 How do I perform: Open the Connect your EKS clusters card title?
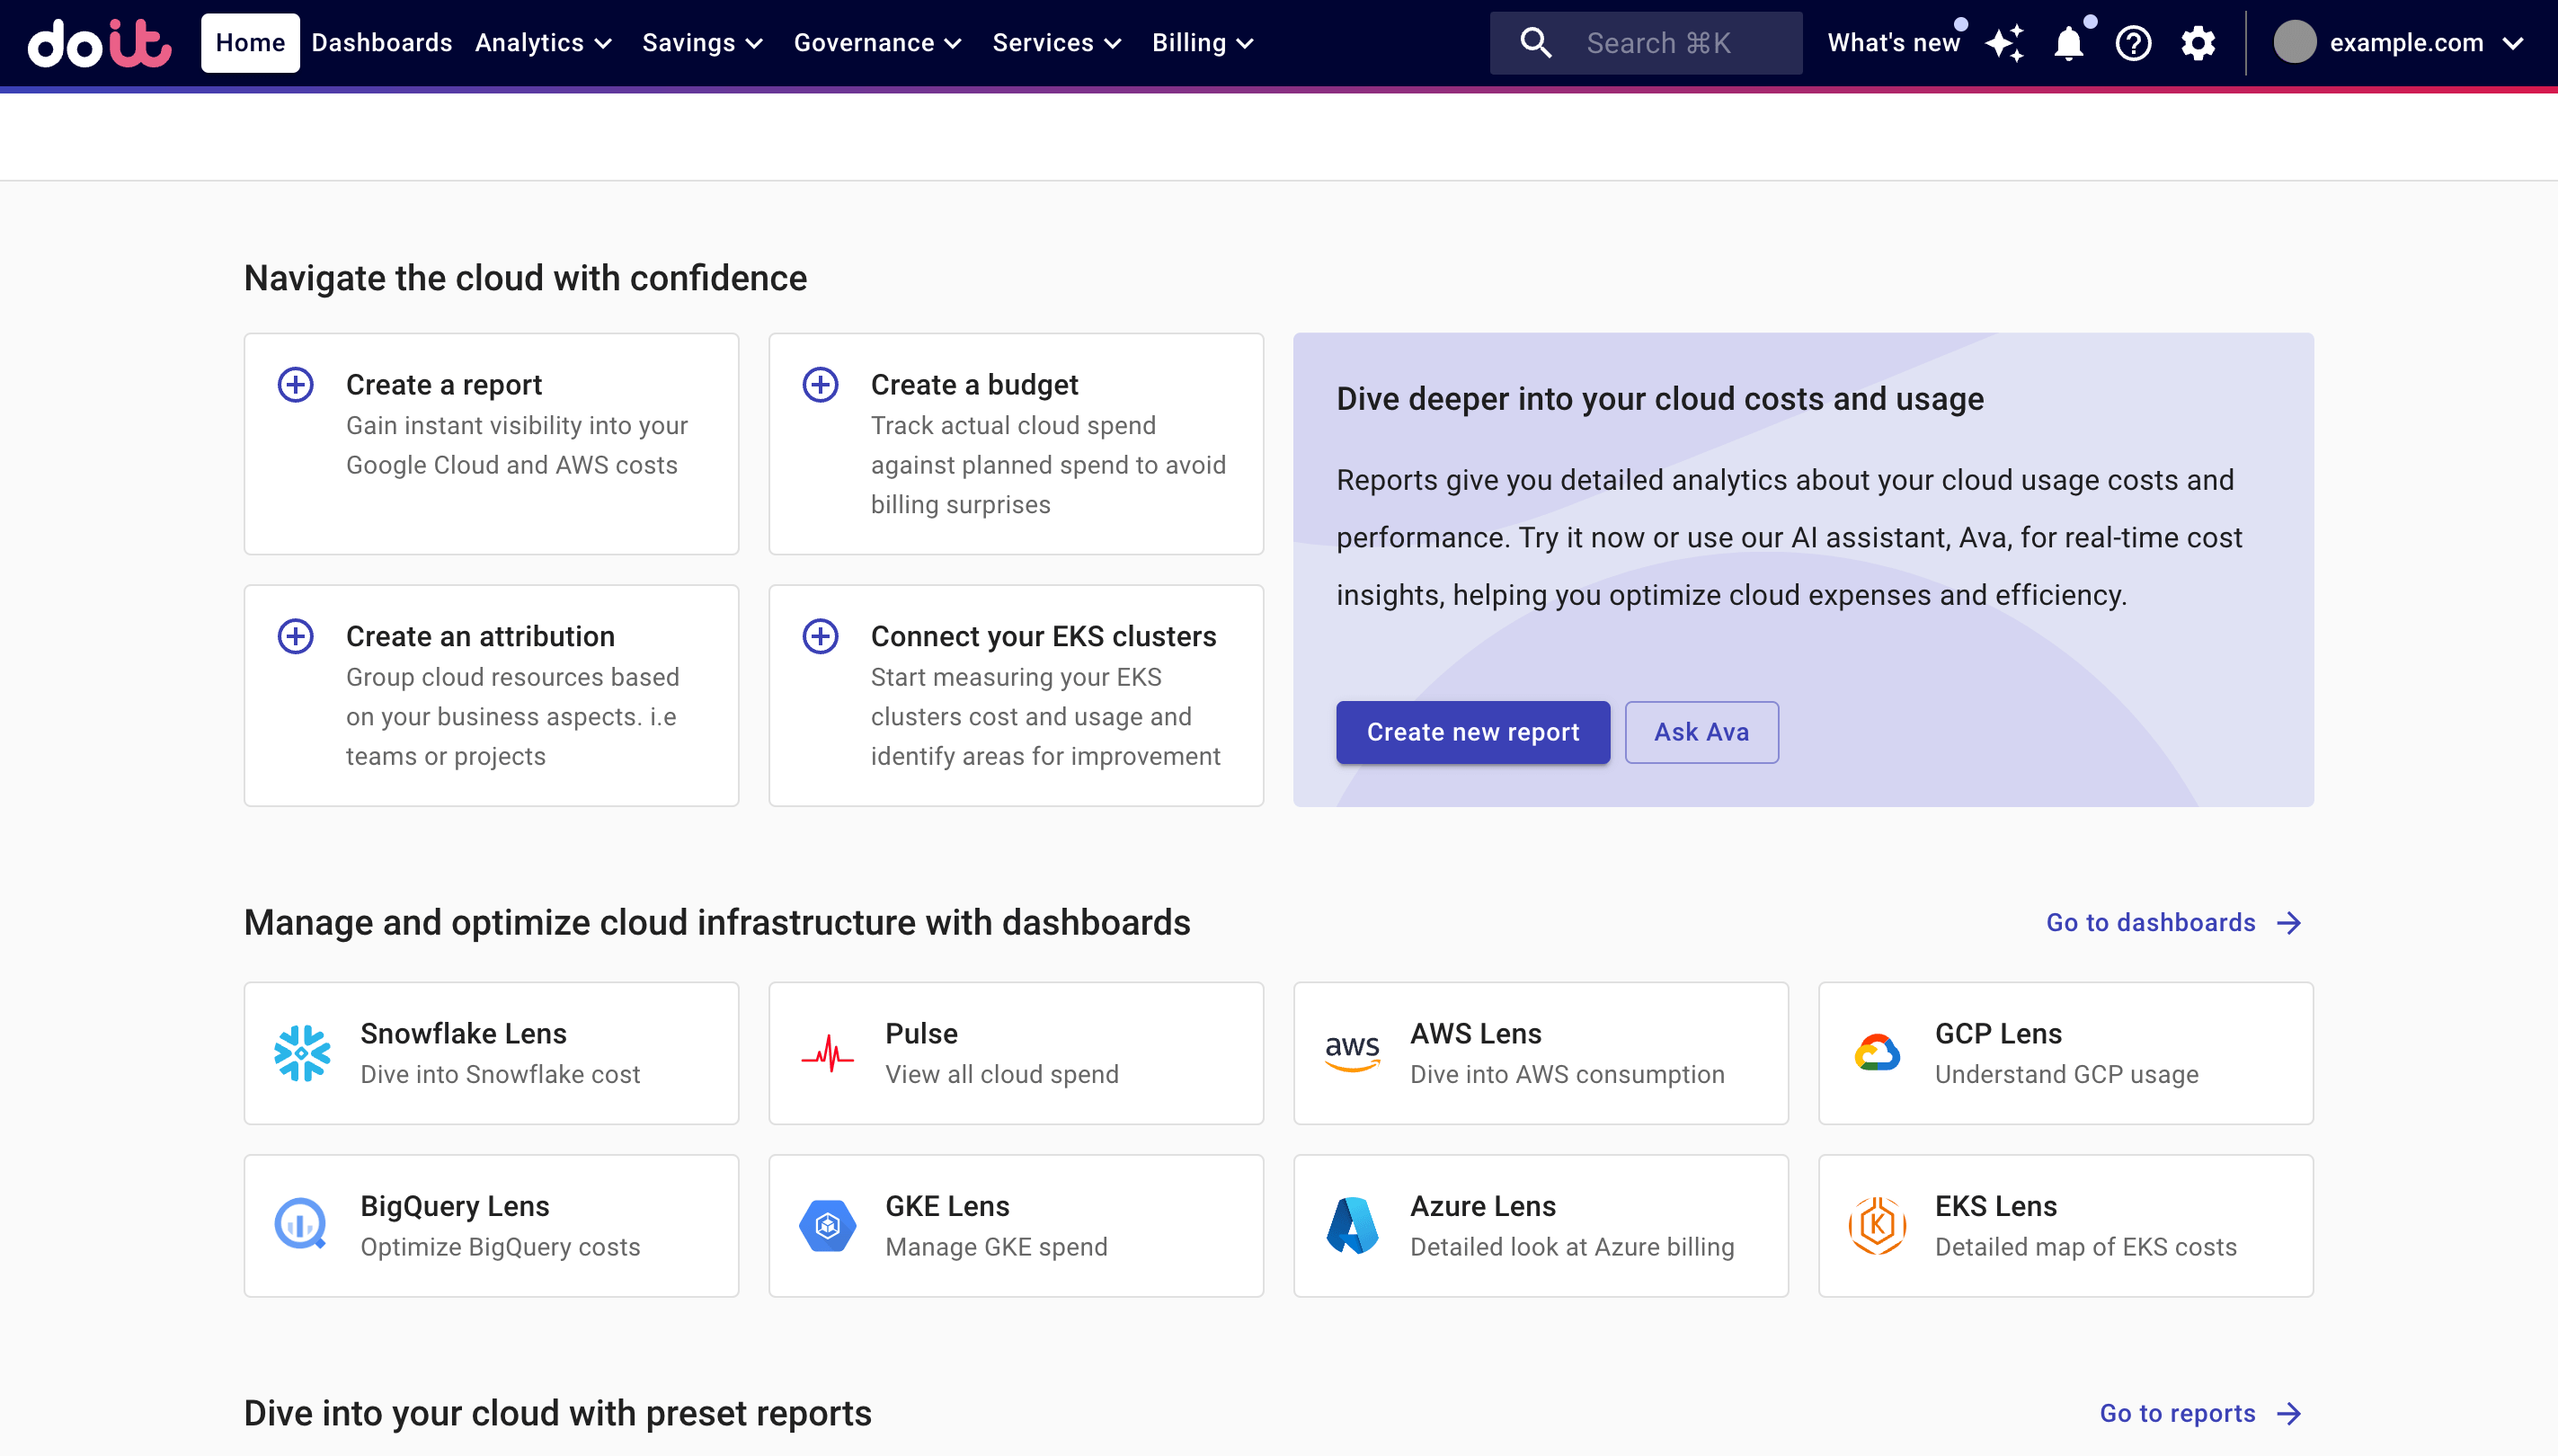(1043, 636)
